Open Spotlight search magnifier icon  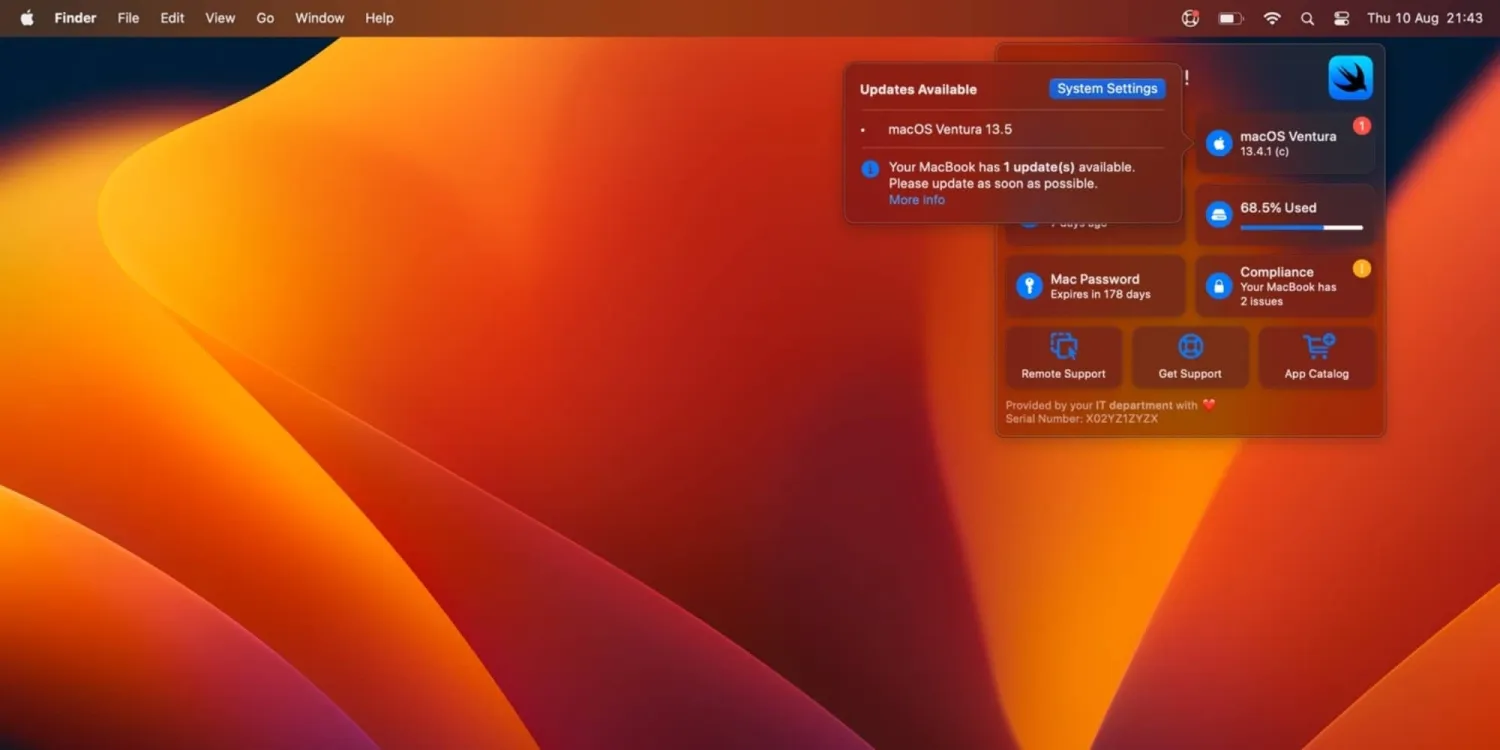(1307, 18)
